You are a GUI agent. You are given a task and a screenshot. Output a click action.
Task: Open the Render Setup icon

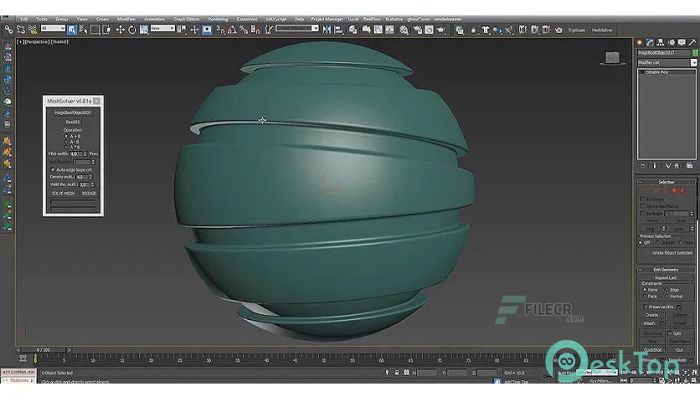418,30
